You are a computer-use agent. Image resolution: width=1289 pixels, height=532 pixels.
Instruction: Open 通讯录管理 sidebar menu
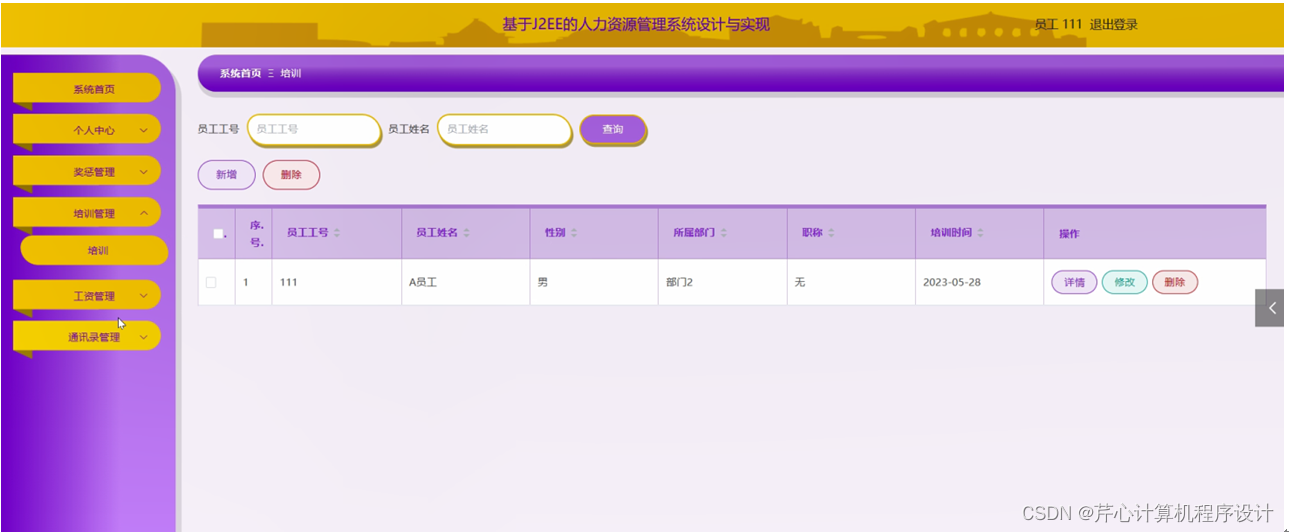click(87, 337)
